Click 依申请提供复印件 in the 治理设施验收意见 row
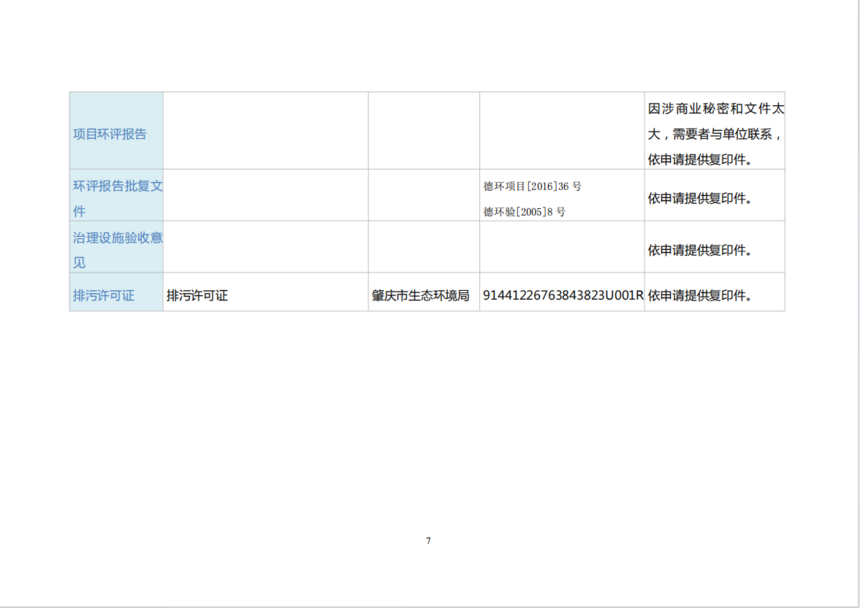860x608 pixels. pyautogui.click(x=699, y=249)
